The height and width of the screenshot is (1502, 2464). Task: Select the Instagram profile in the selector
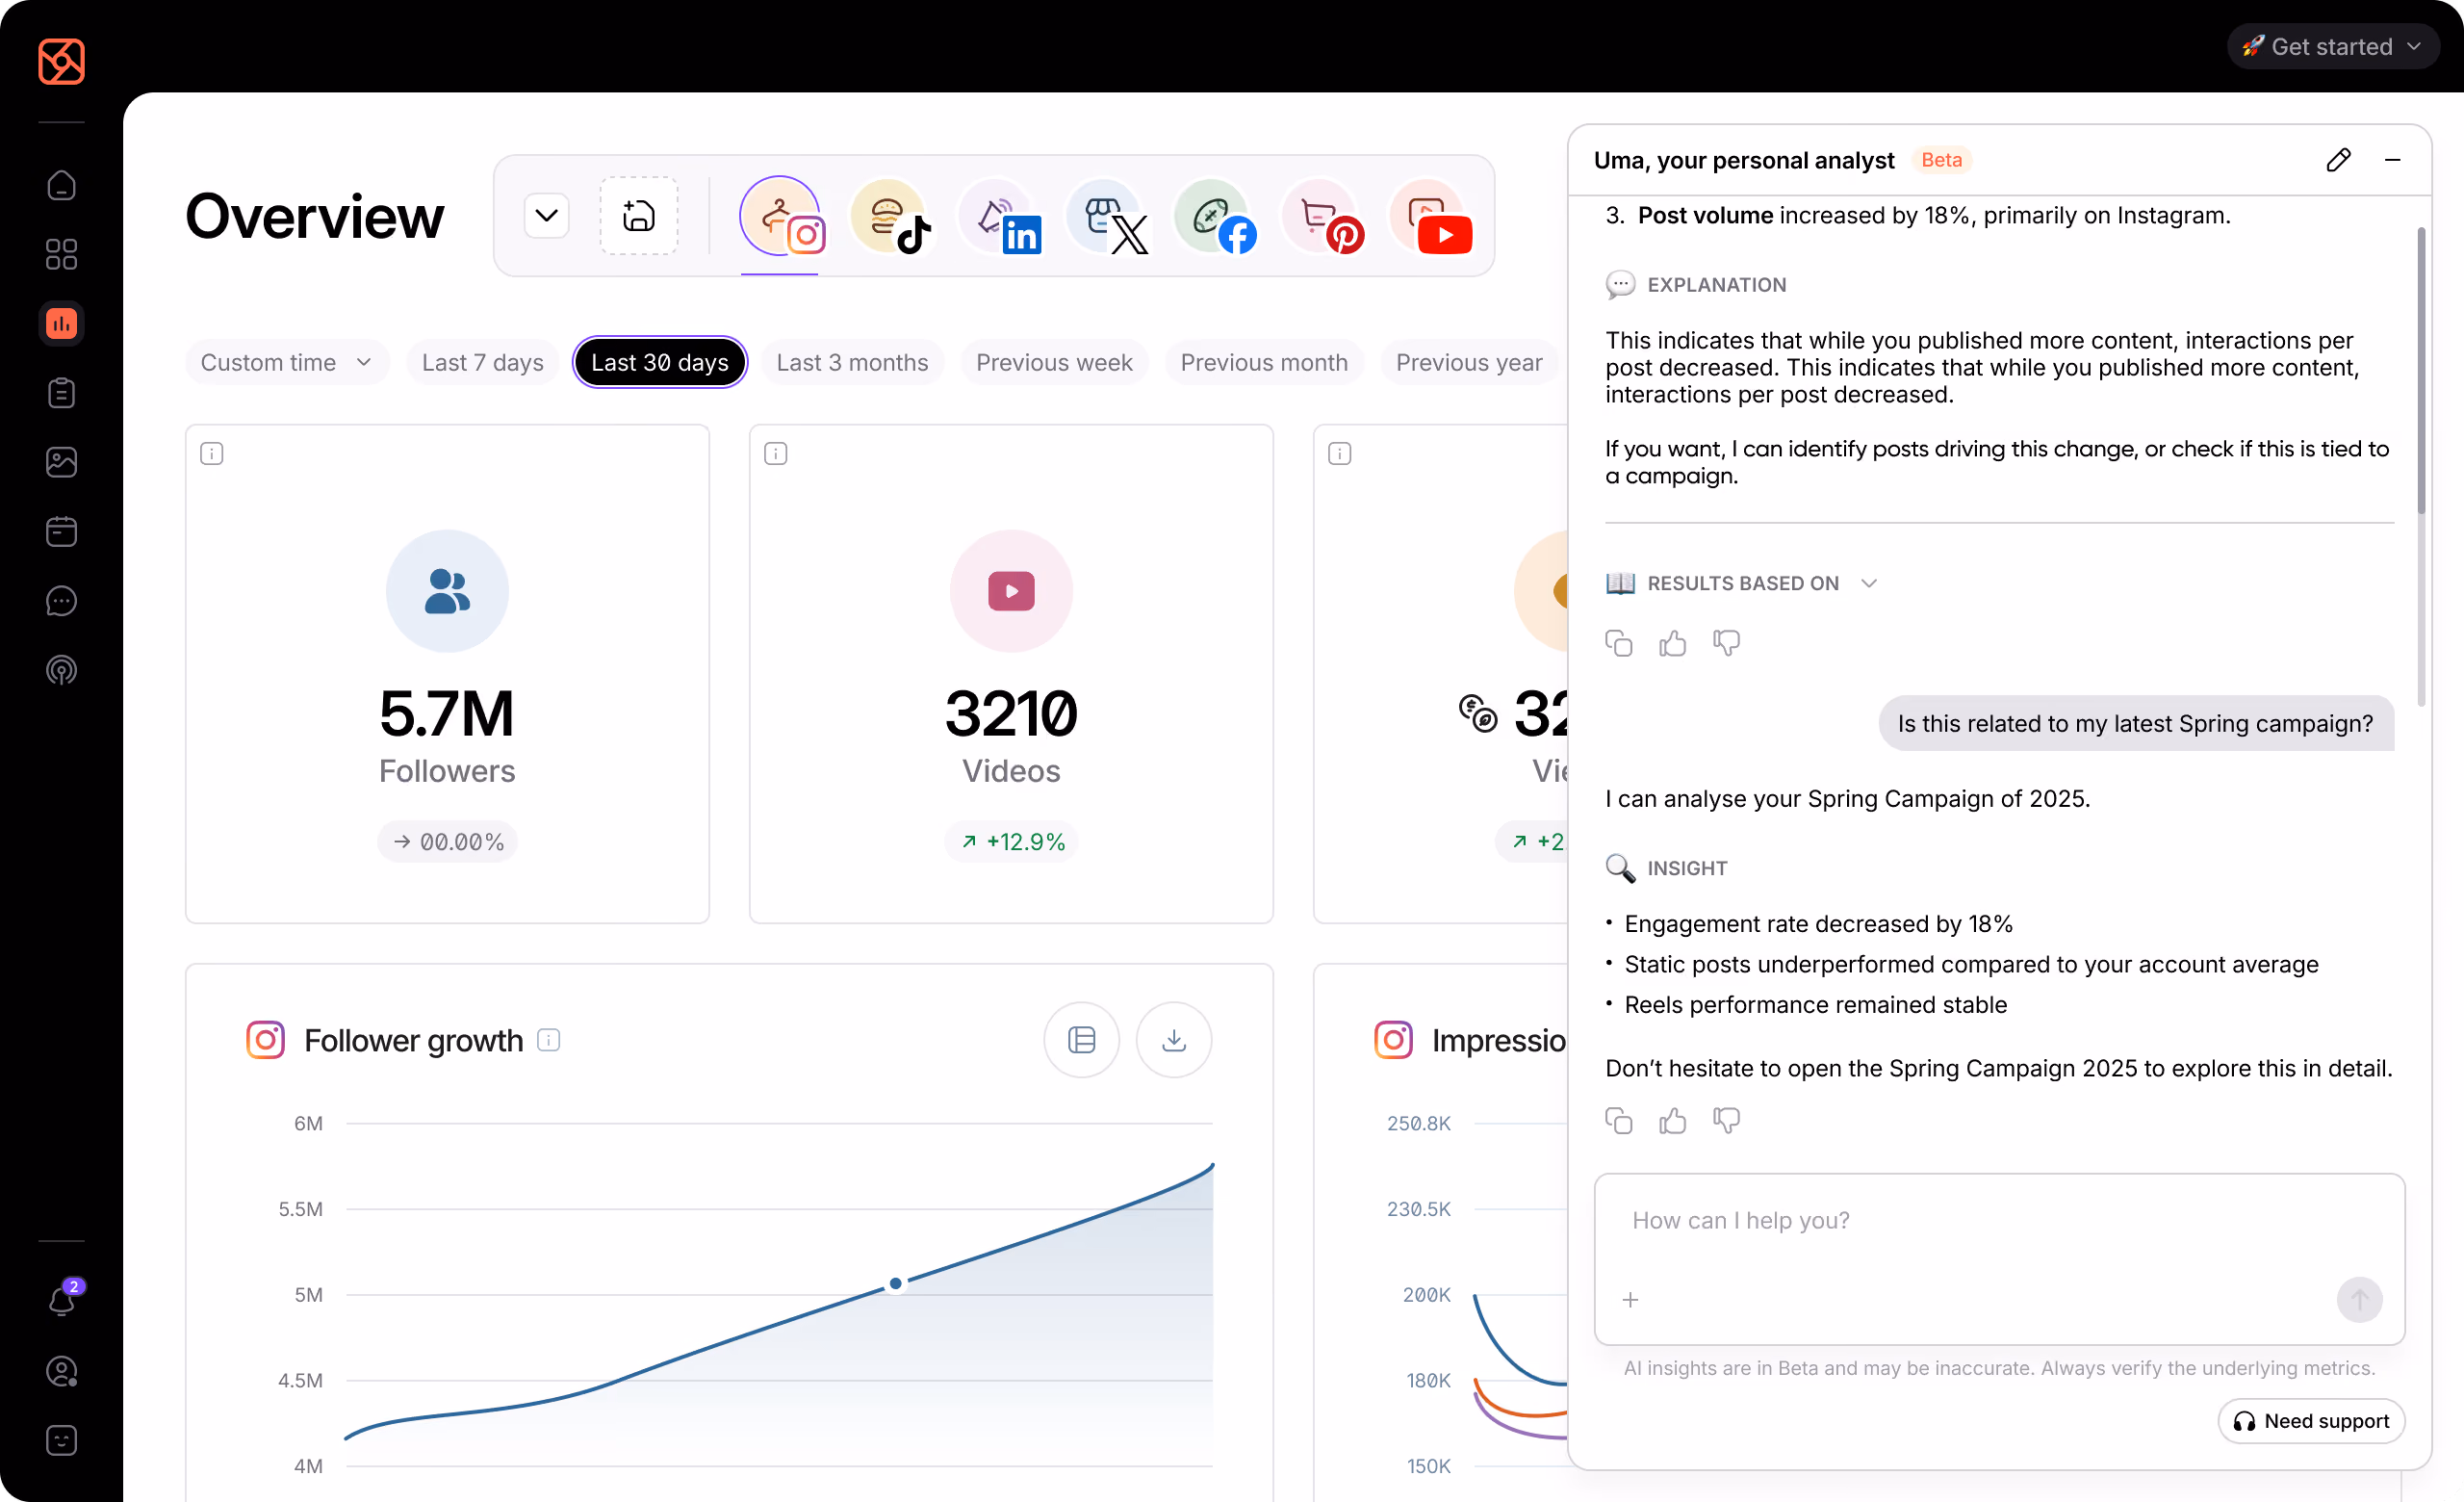coord(781,216)
